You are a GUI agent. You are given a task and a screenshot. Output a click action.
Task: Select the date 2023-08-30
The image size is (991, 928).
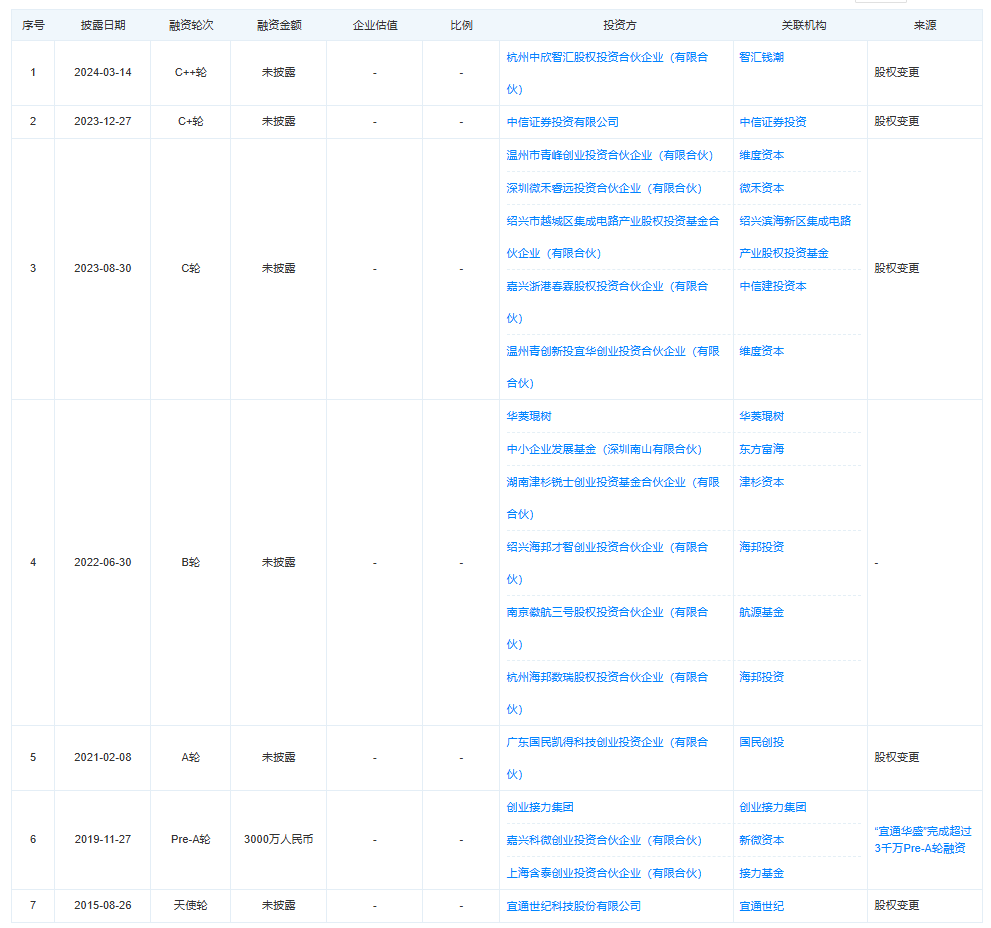coord(102,269)
